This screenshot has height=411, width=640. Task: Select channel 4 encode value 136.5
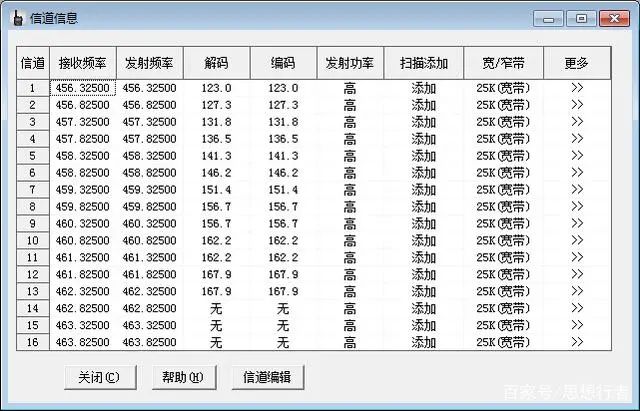(283, 139)
